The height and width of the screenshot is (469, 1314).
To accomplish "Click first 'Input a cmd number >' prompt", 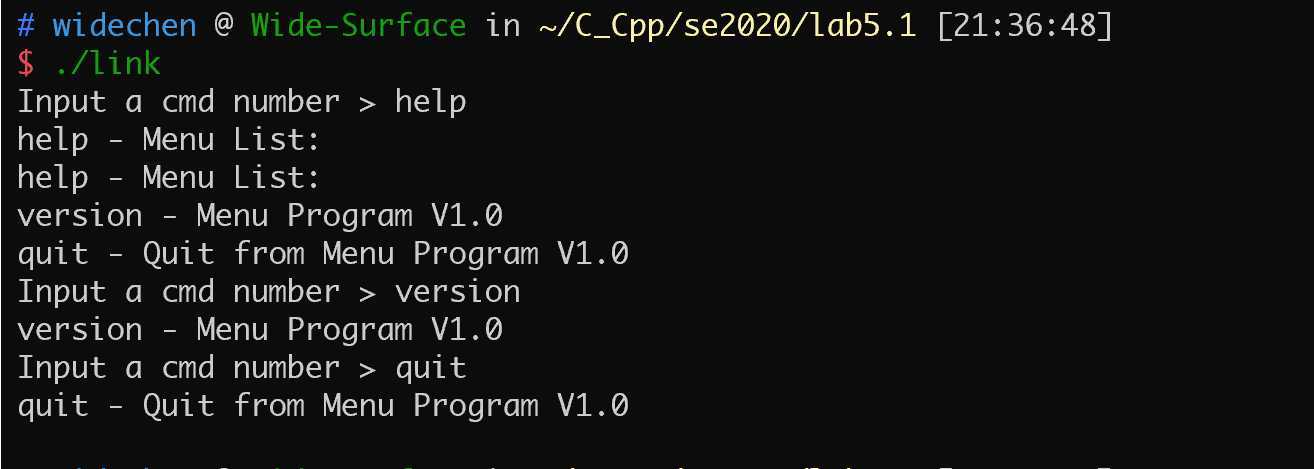I will 197,102.
